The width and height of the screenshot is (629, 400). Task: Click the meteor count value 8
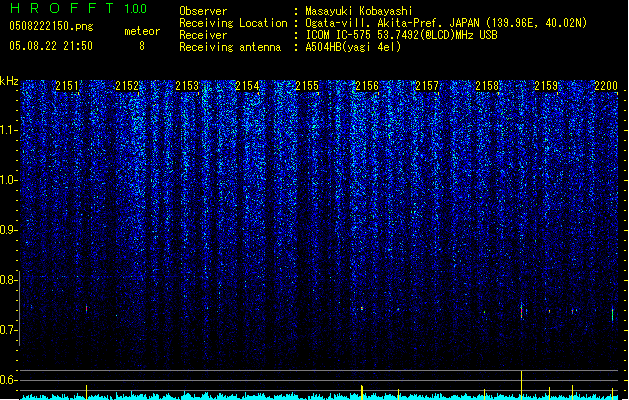[142, 46]
